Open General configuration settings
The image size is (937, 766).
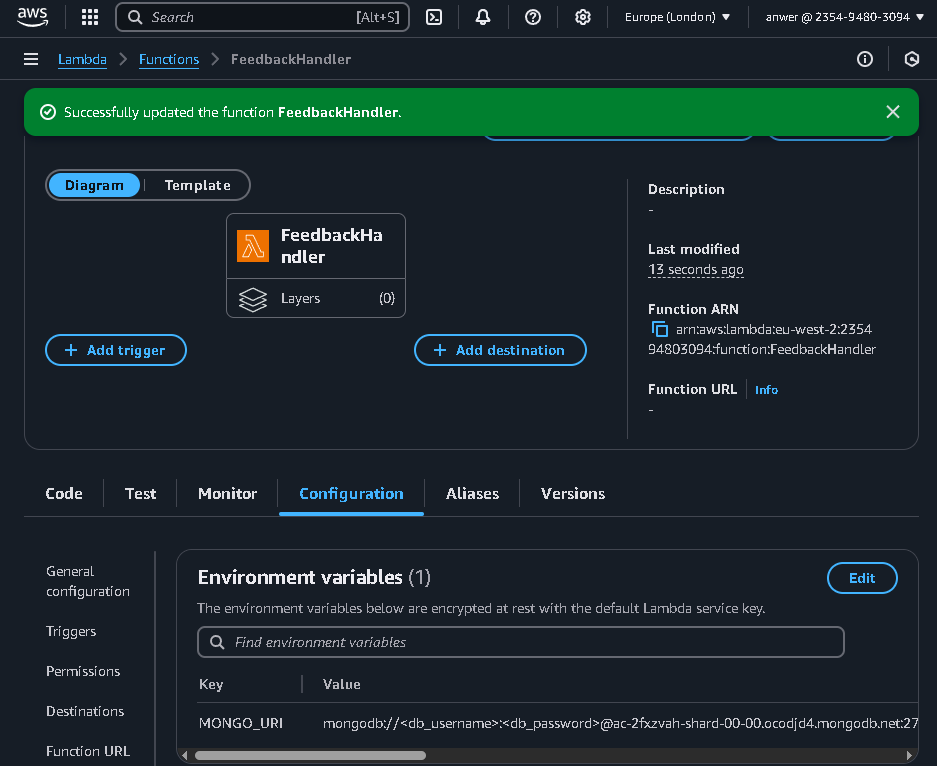(88, 581)
